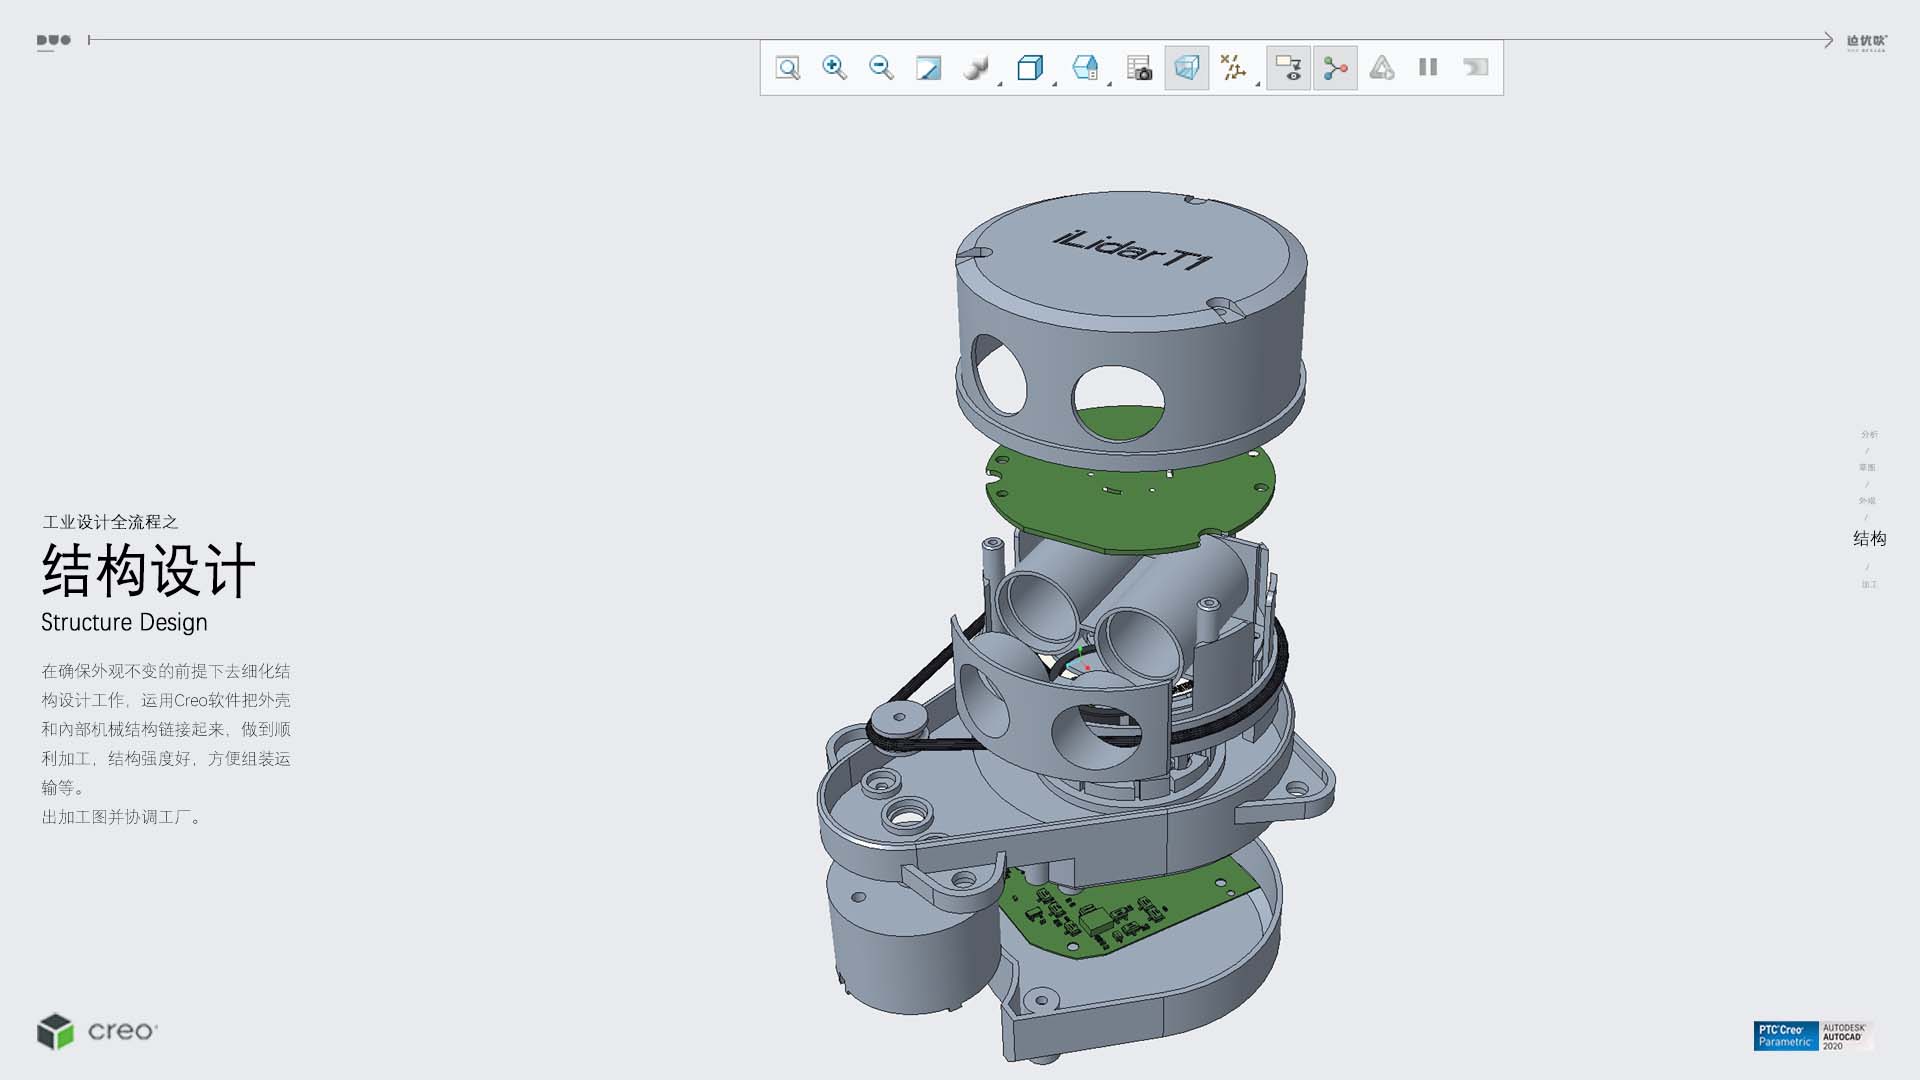This screenshot has height=1080, width=1920.
Task: Click the Annotation Display triangle icon
Action: [1382, 68]
